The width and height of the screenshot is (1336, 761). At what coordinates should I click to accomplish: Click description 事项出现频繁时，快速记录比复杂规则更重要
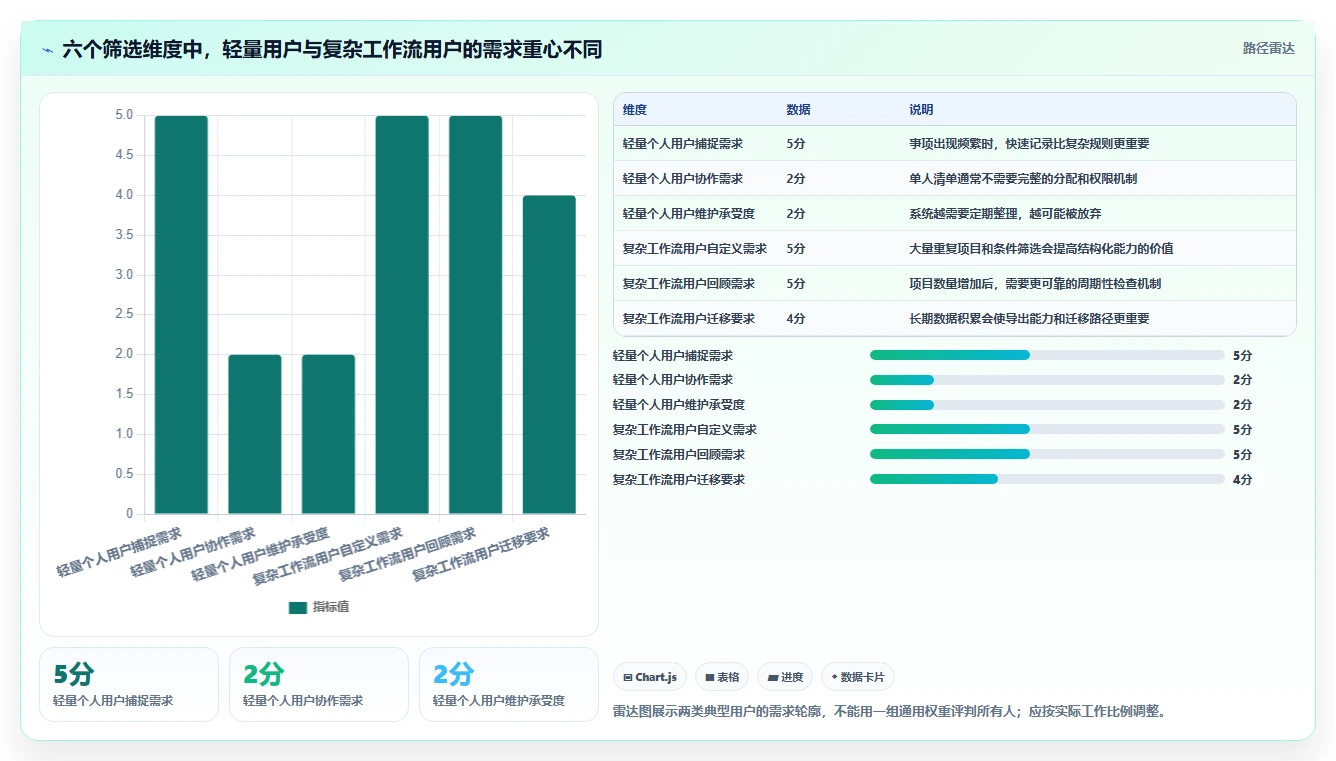[1029, 144]
